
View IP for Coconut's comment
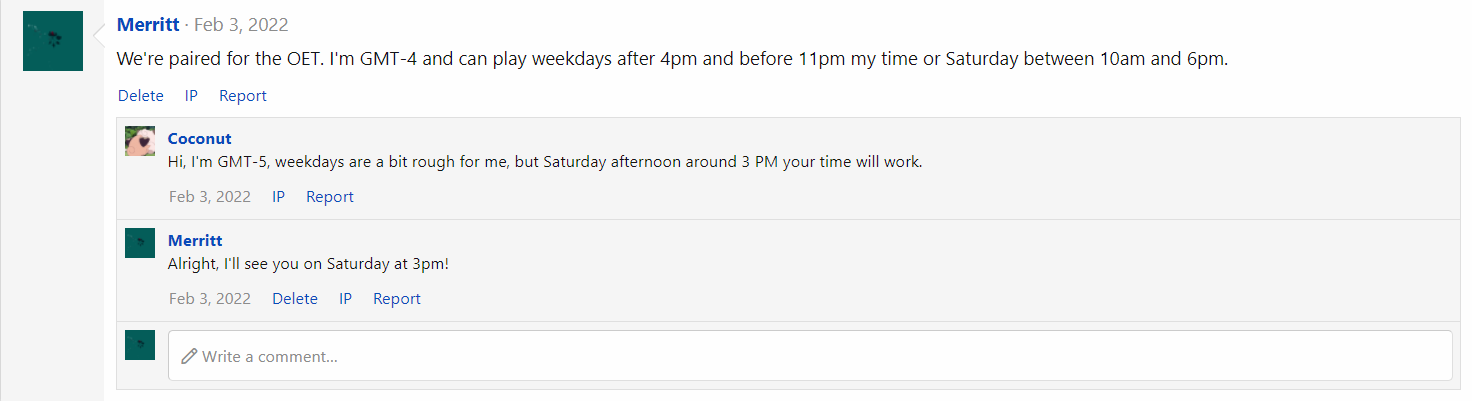278,197
